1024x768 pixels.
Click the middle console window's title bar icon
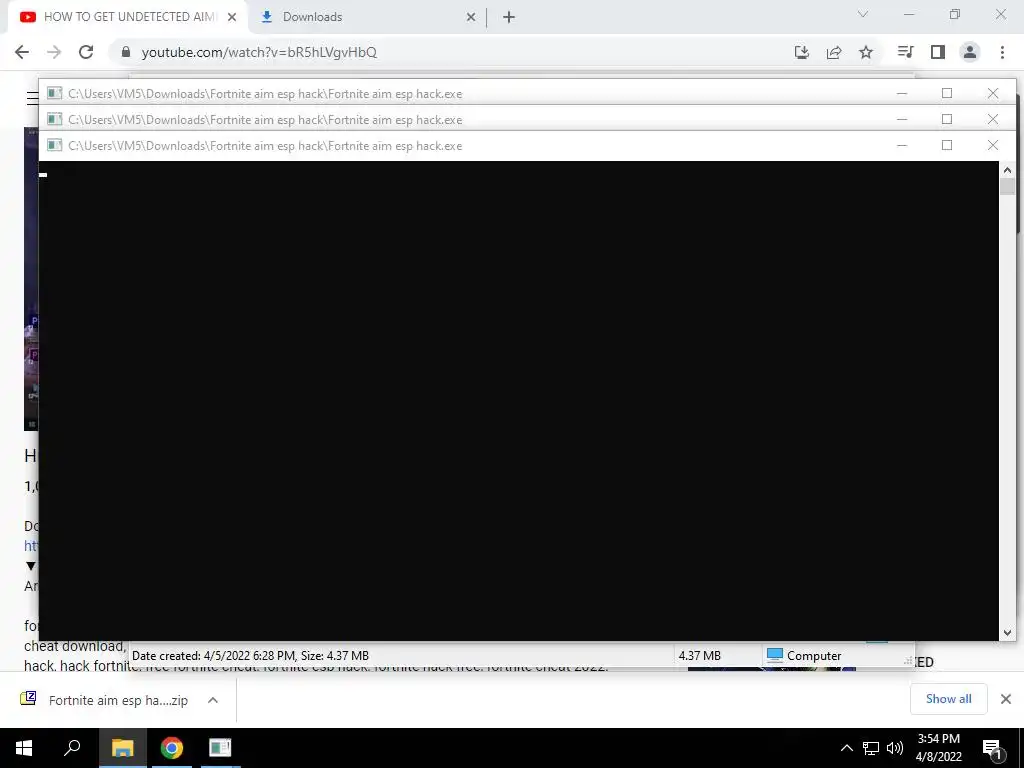(55, 120)
